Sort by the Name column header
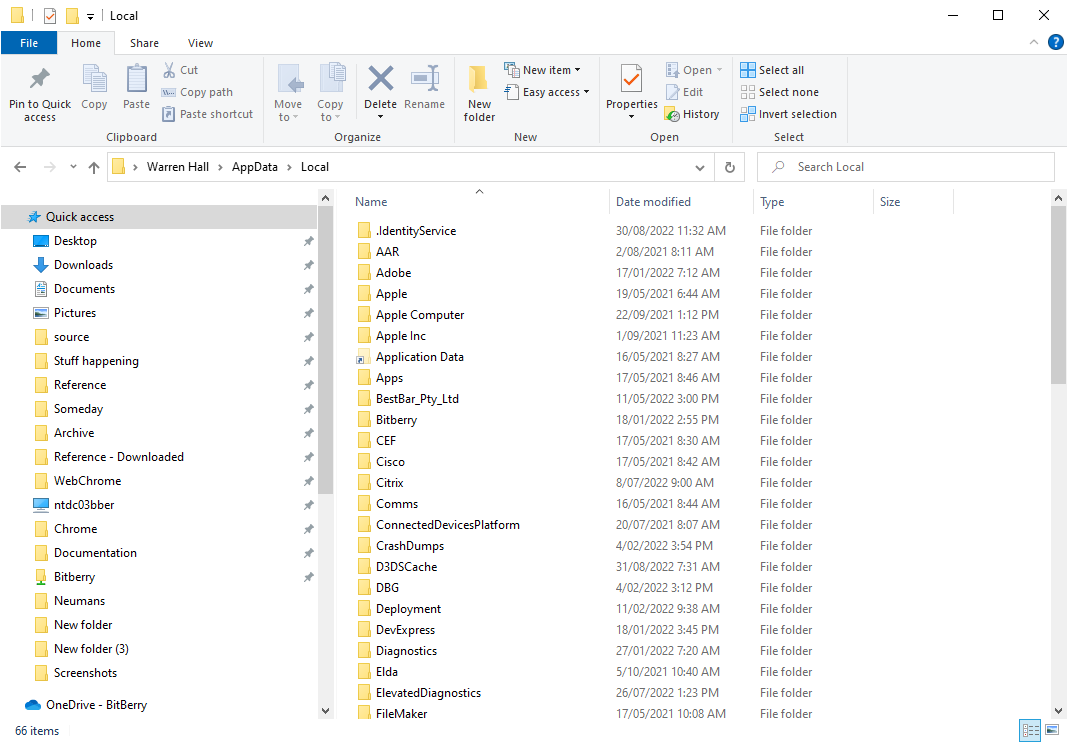1068x743 pixels. click(x=478, y=202)
